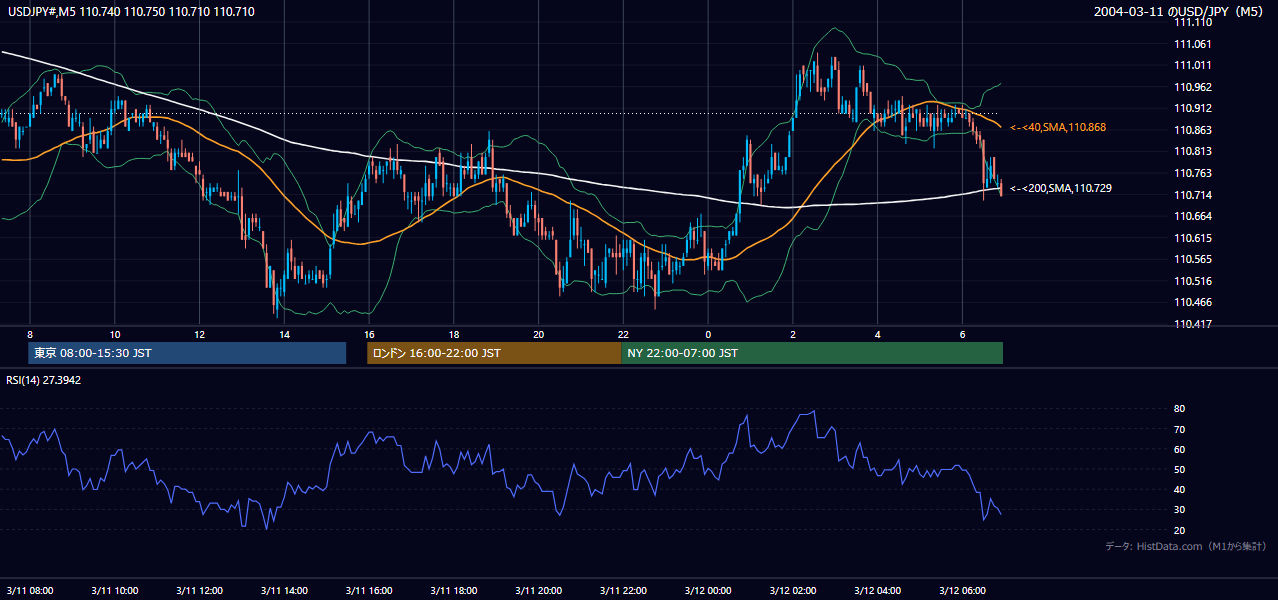1278x600 pixels.
Task: Click hour label 0 under price chart
Action: [708, 334]
